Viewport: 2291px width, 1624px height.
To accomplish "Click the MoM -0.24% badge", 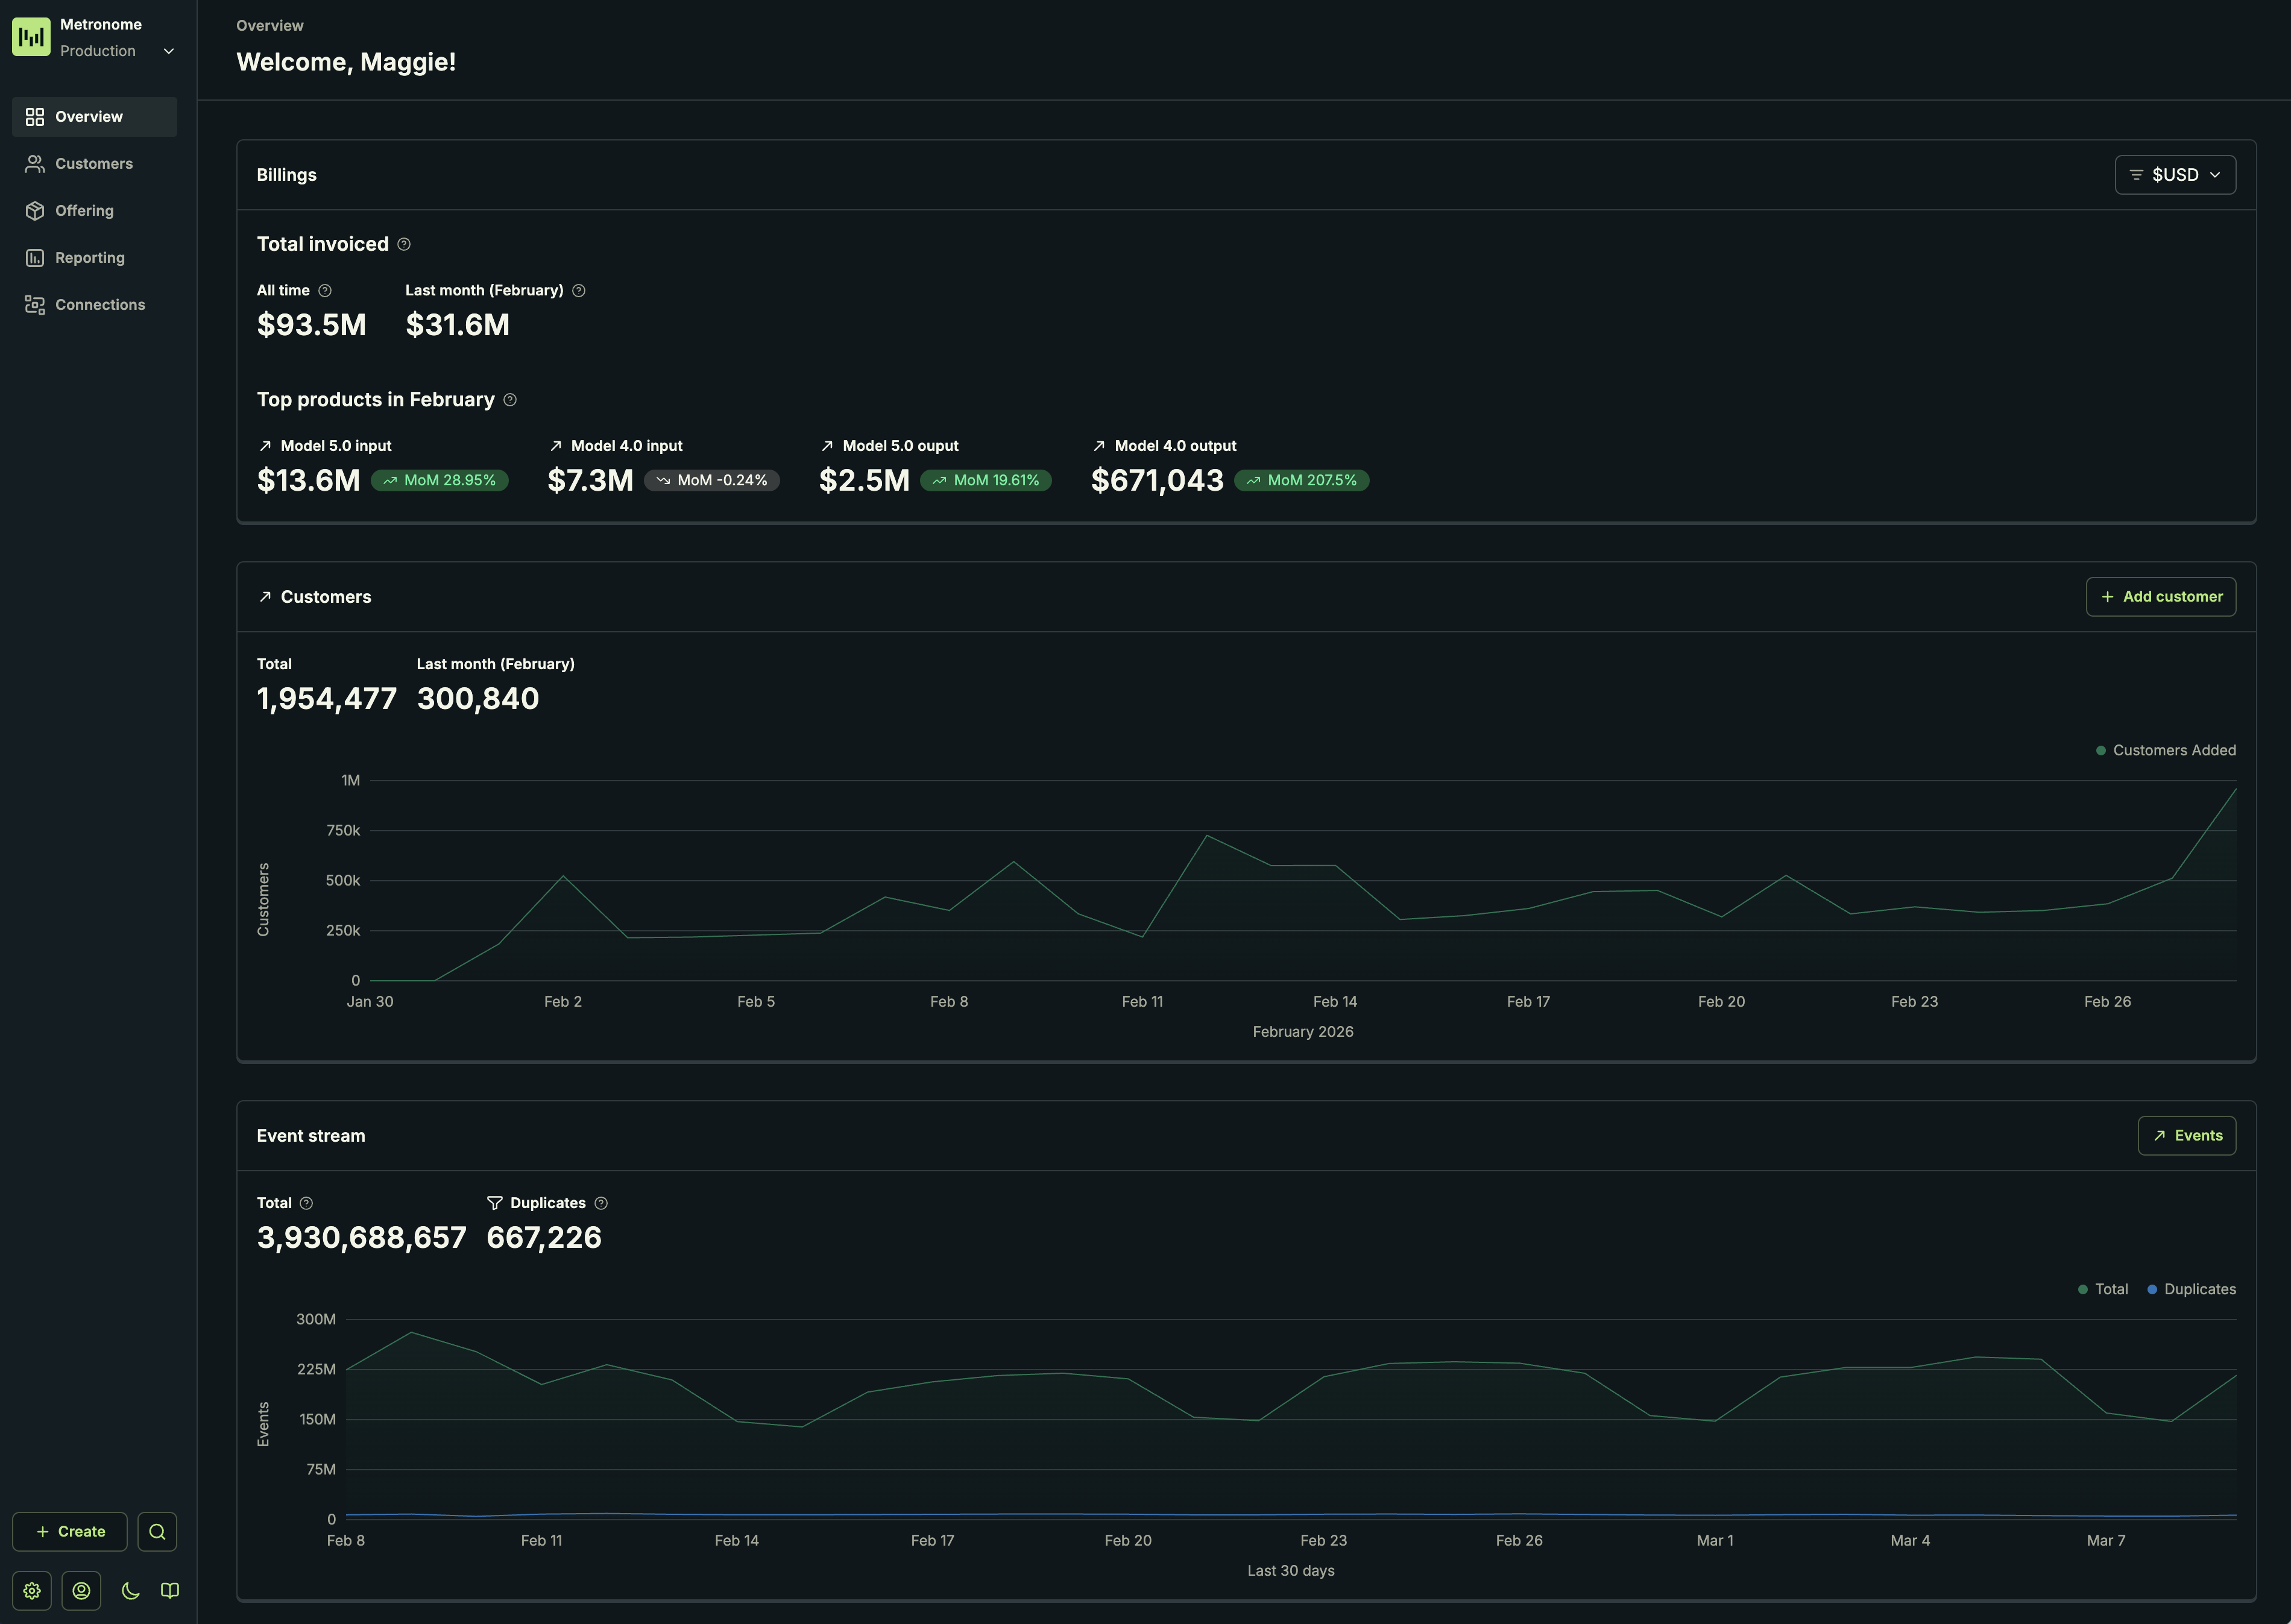I will click(x=712, y=481).
